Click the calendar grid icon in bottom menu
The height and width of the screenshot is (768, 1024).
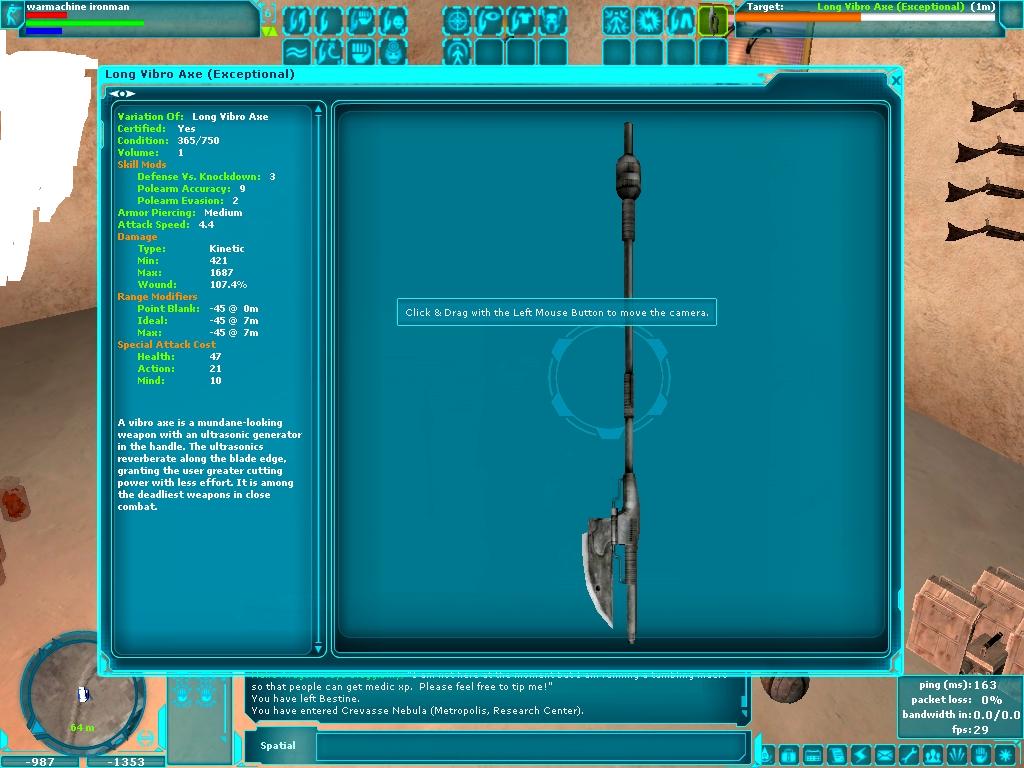(812, 756)
